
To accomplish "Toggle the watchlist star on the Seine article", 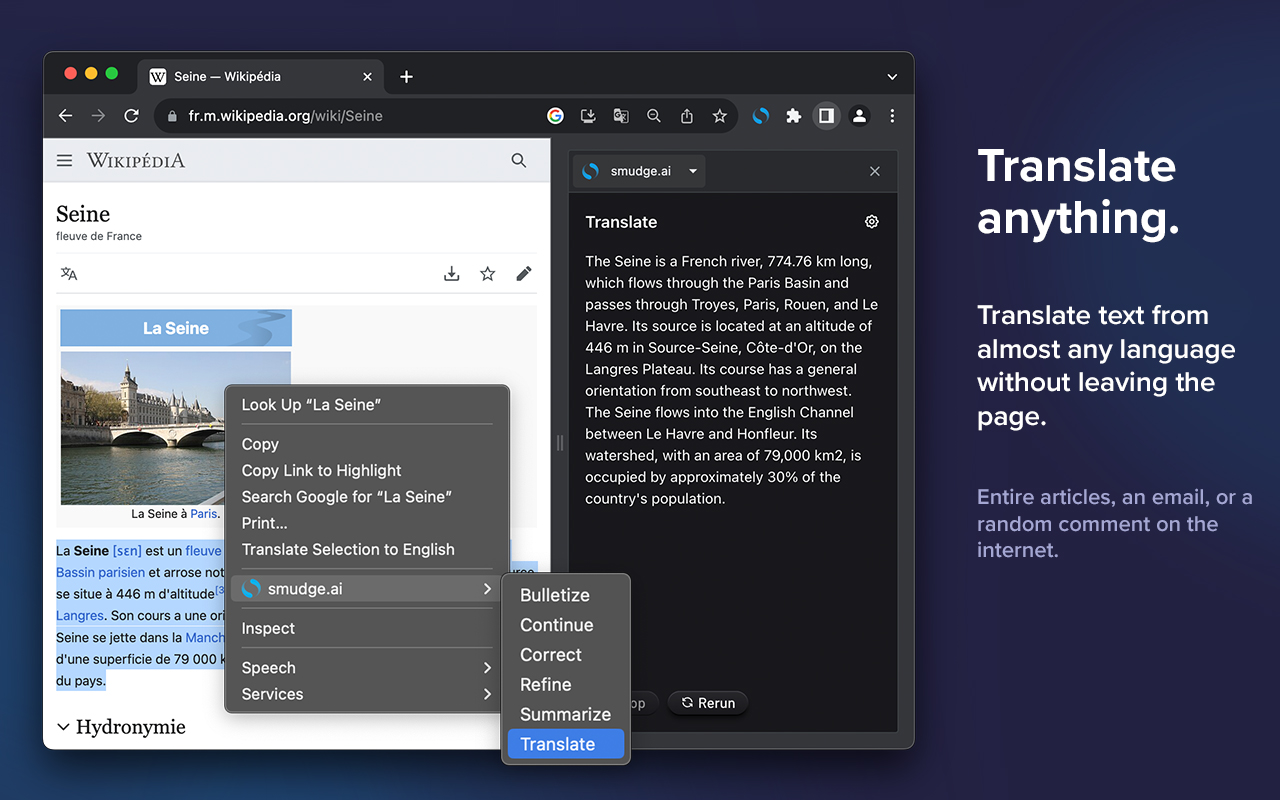I will [487, 273].
